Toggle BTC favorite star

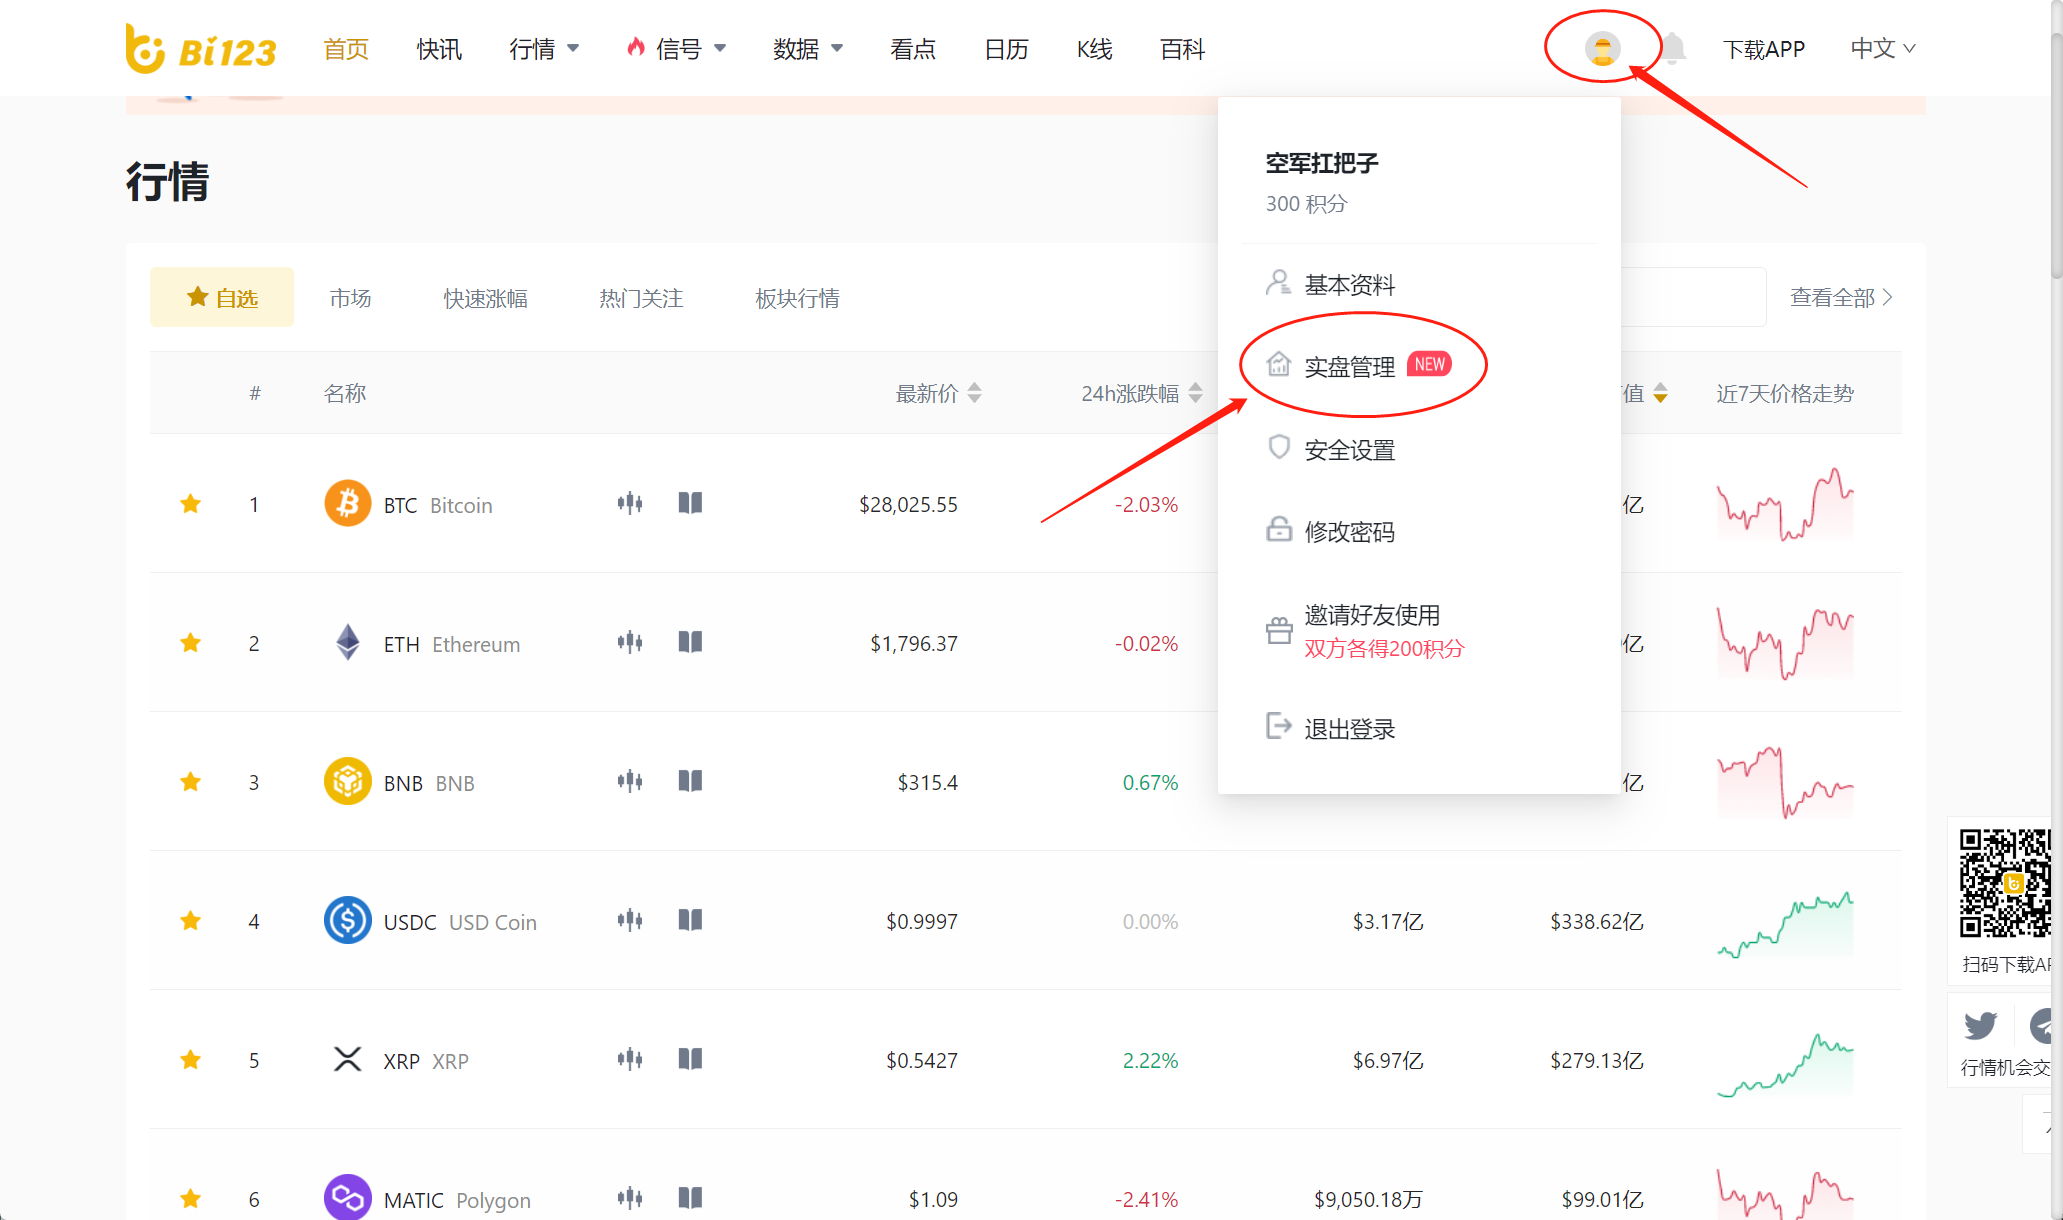click(x=190, y=504)
